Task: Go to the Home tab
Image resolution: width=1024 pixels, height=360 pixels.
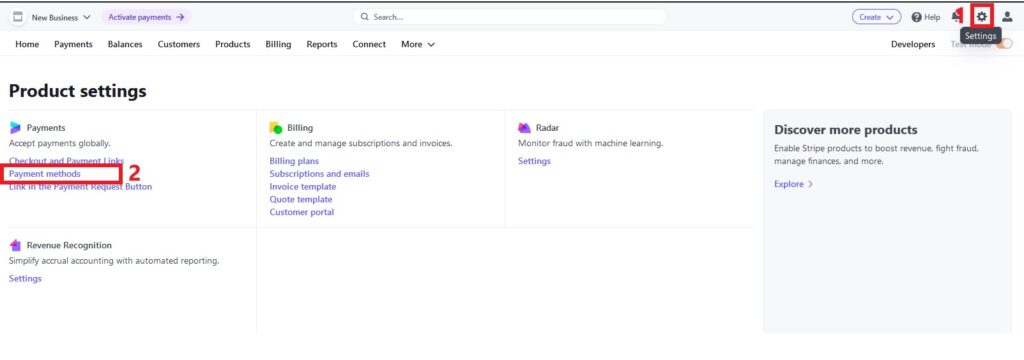Action: tap(27, 44)
